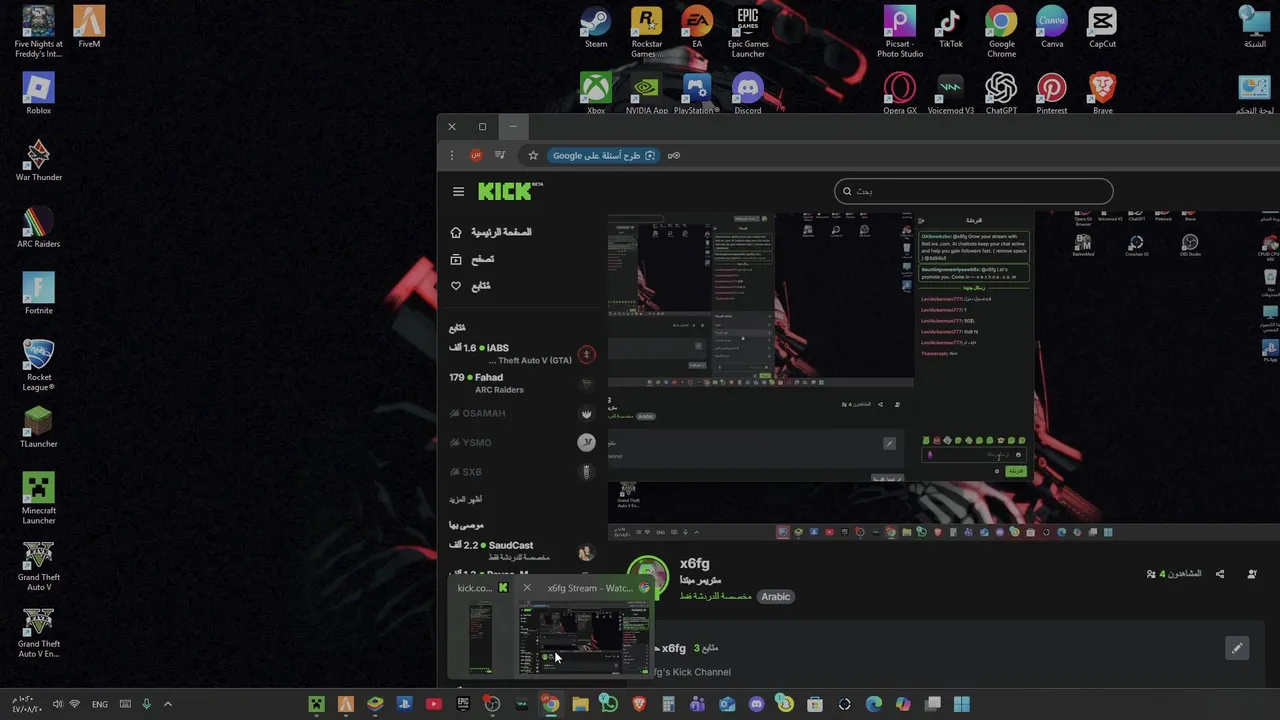The height and width of the screenshot is (720, 1280).
Task: Open the TLauncher desktop shortcut
Action: pos(39,427)
